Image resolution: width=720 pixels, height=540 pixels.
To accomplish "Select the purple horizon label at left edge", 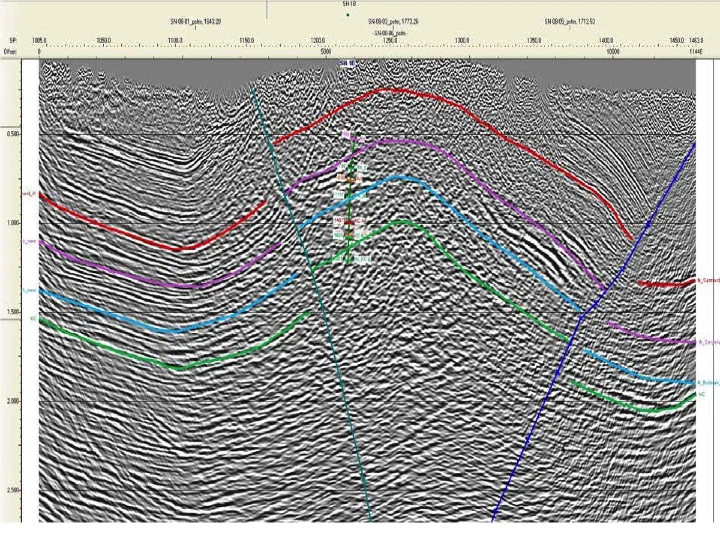I will (29, 242).
